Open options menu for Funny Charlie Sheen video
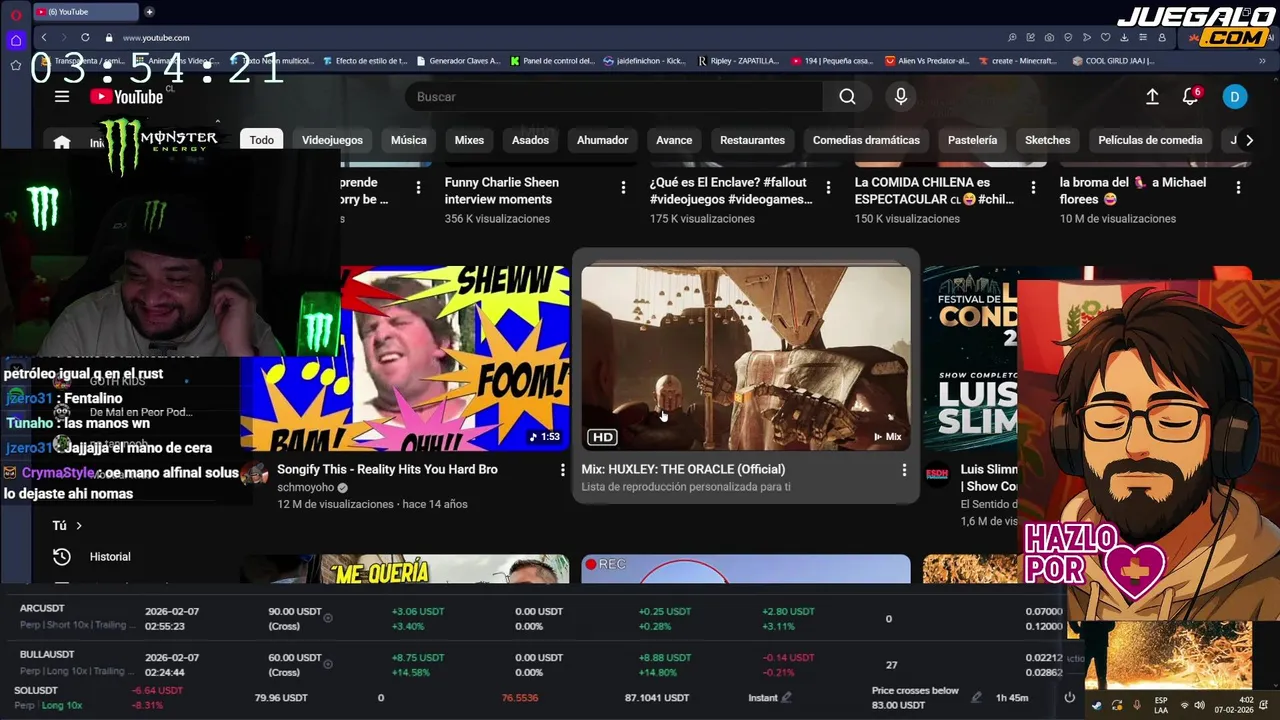 pyautogui.click(x=623, y=188)
